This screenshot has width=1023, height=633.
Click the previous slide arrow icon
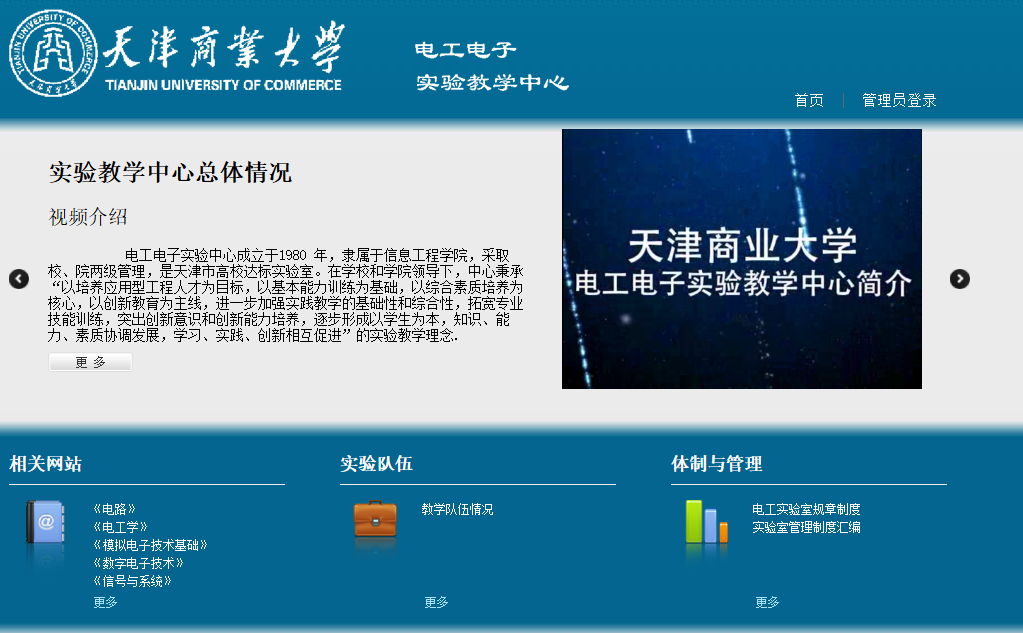(x=19, y=279)
